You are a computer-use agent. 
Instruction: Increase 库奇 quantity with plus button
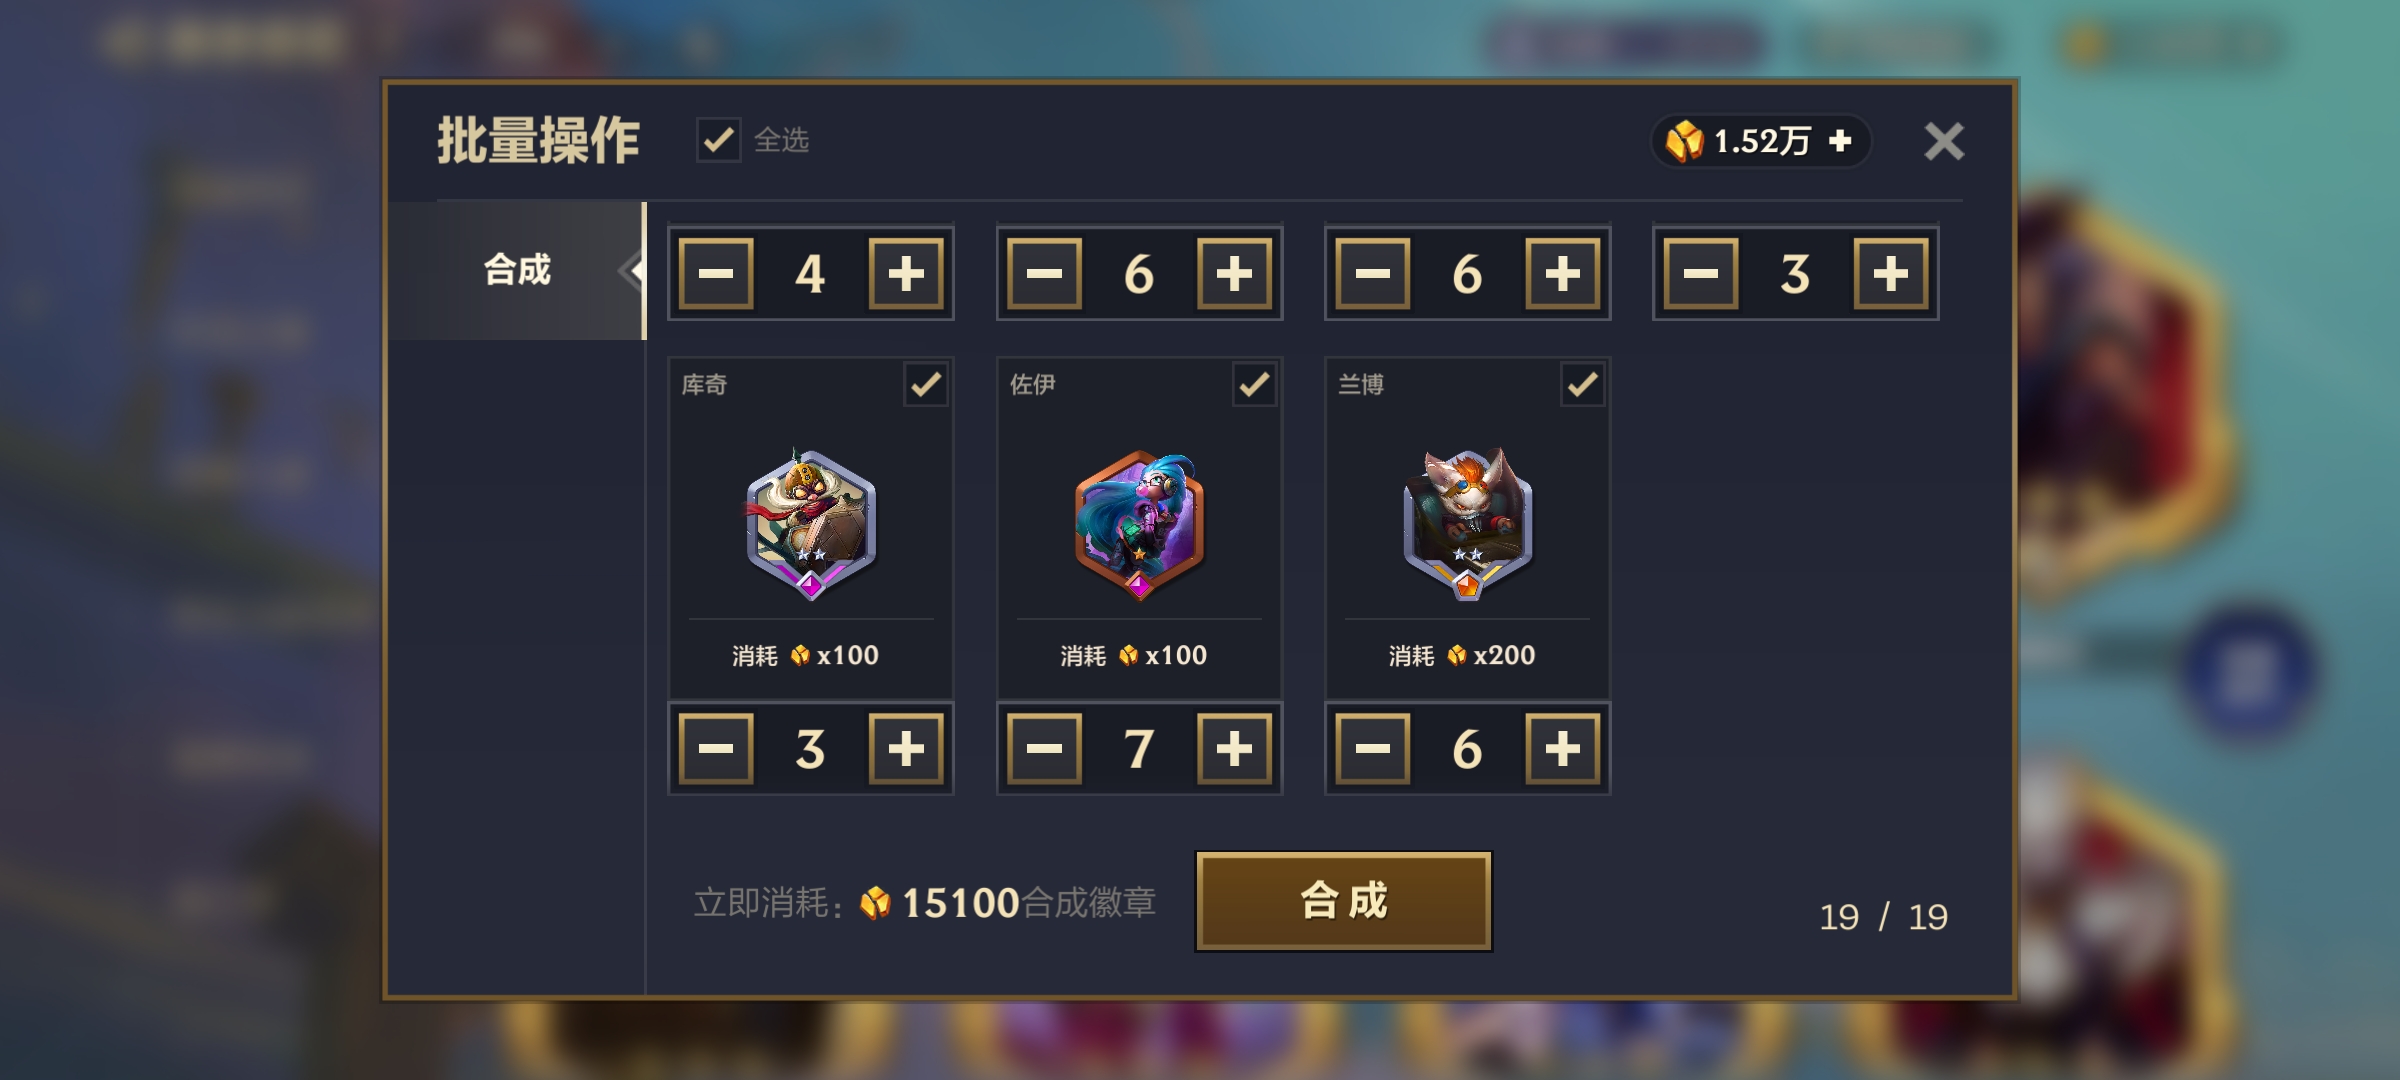click(x=906, y=748)
